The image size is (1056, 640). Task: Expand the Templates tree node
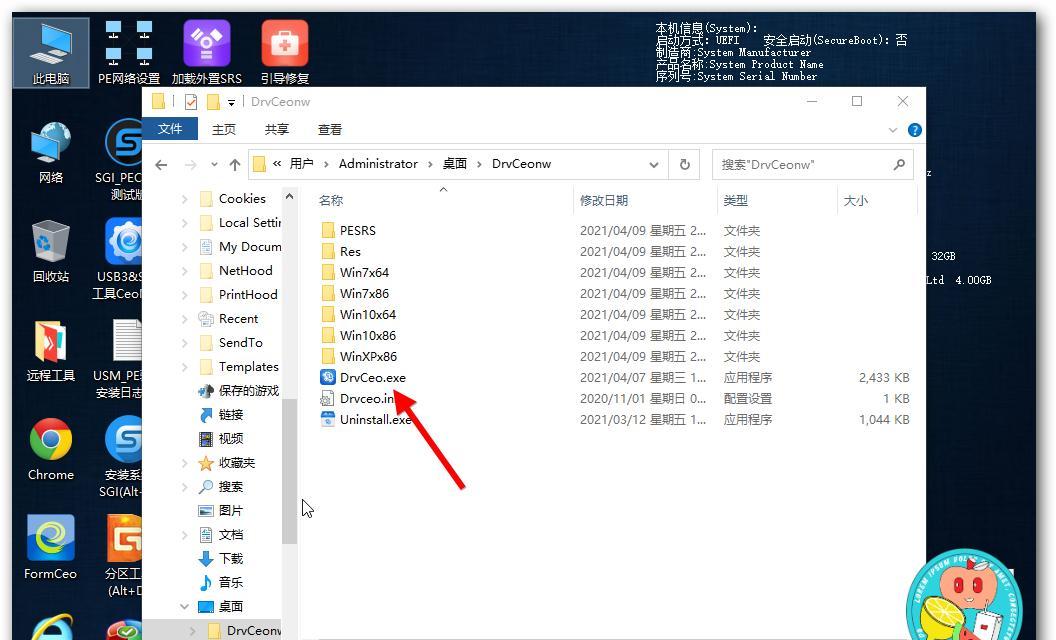185,366
